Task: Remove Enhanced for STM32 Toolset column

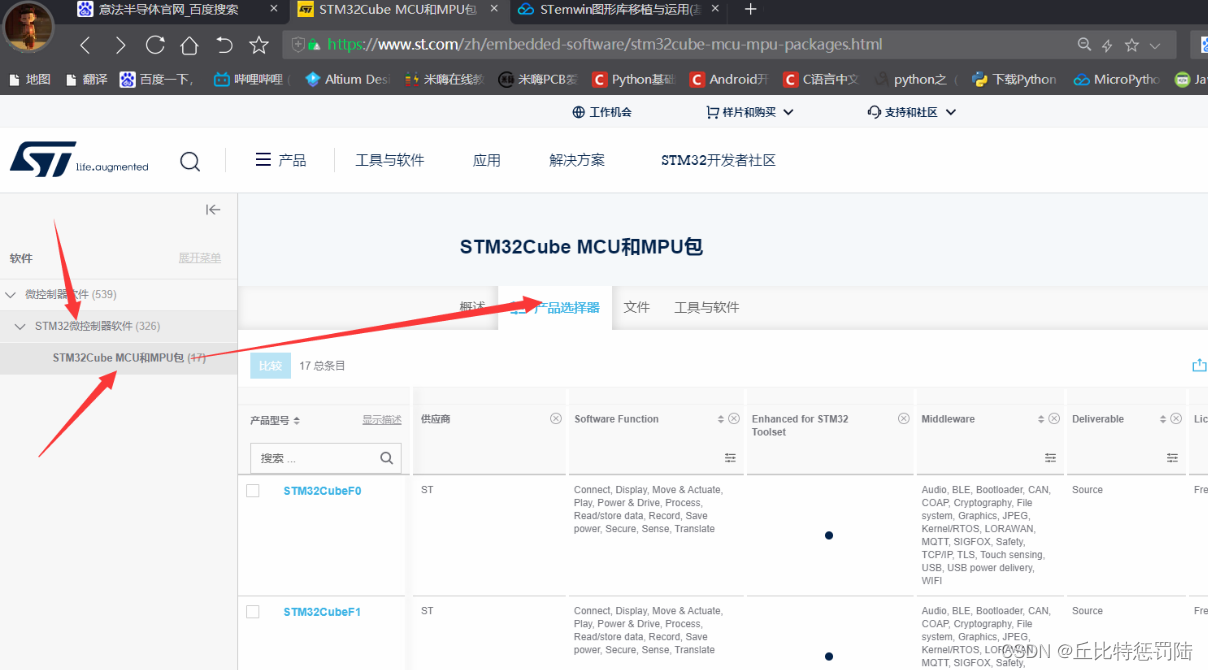Action: pyautogui.click(x=904, y=418)
